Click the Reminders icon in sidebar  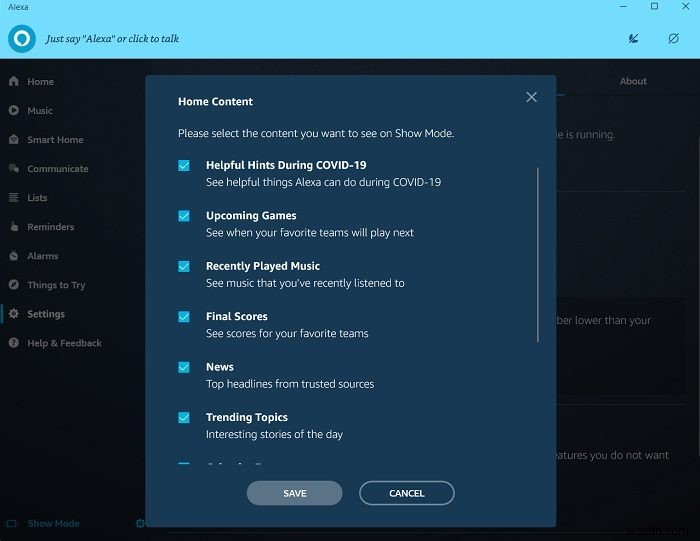point(14,226)
